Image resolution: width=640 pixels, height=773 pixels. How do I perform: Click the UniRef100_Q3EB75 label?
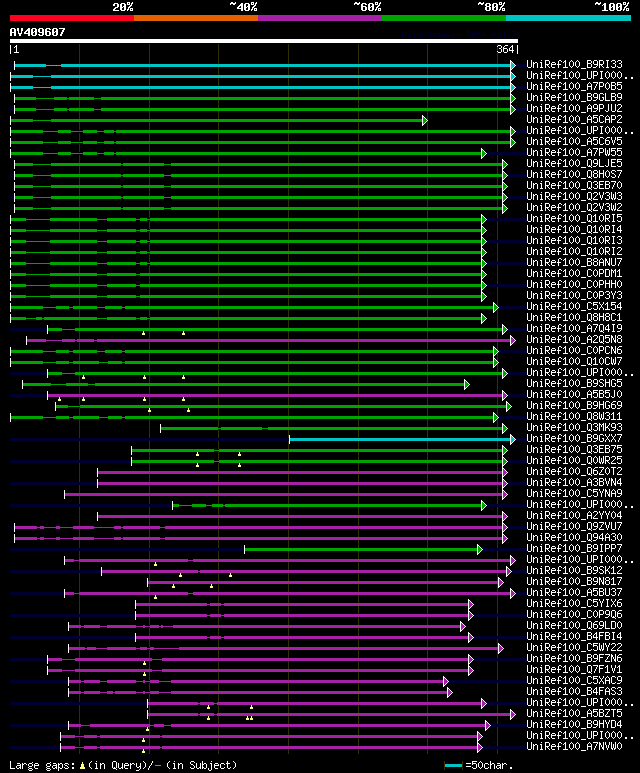tap(574, 450)
